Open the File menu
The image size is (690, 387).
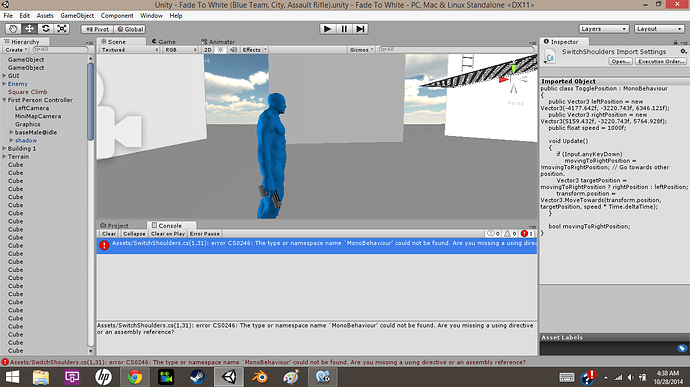point(8,15)
